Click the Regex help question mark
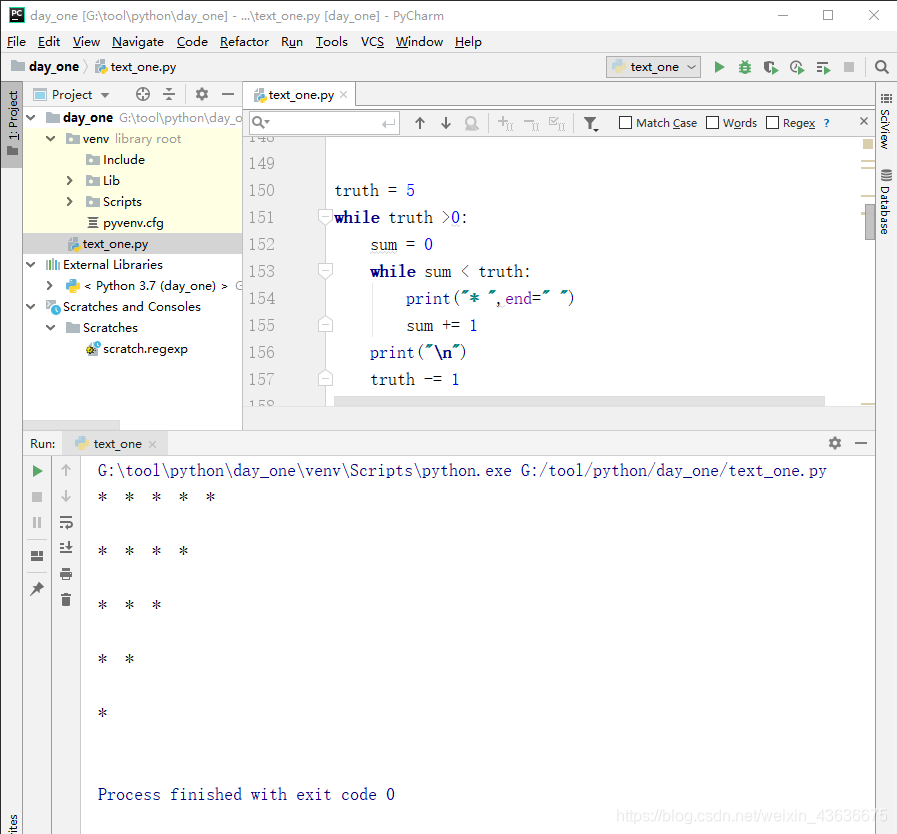 tap(826, 123)
